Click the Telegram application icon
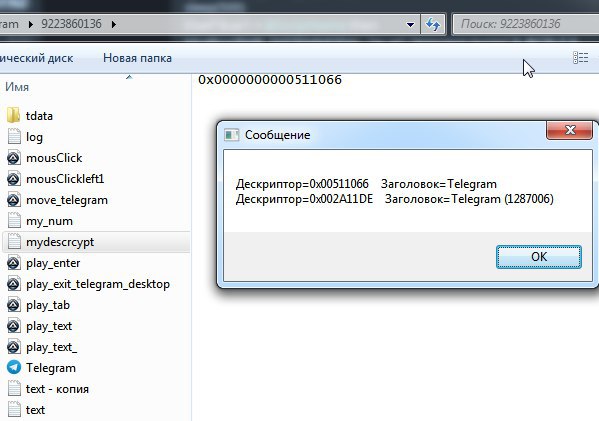This screenshot has width=599, height=421. click(x=14, y=367)
